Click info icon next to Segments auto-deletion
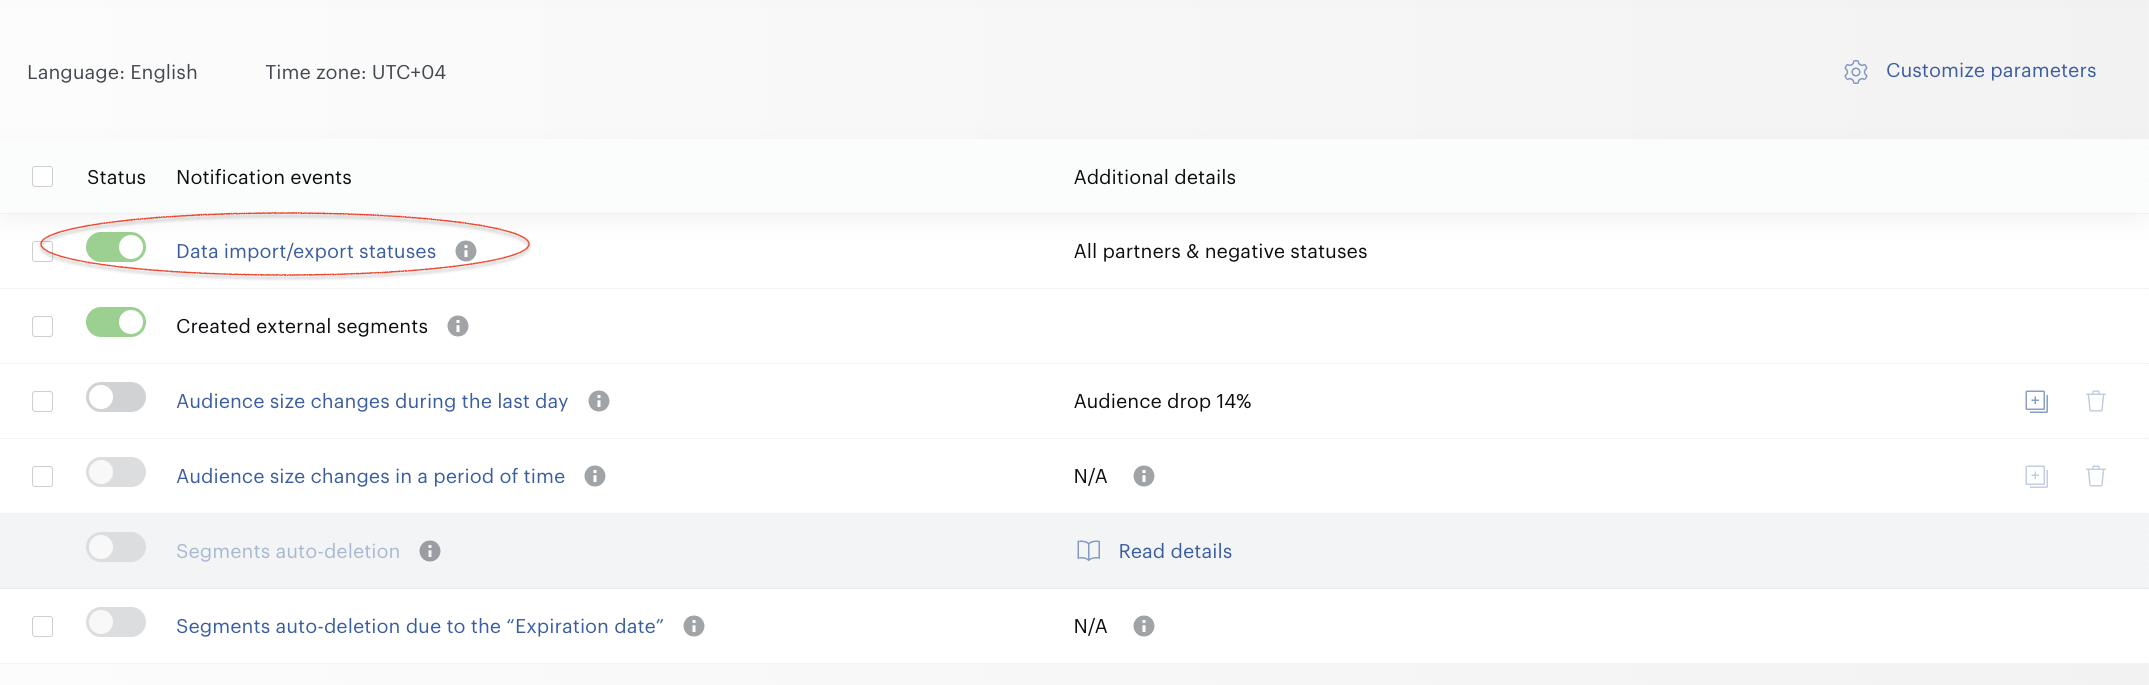This screenshot has height=685, width=2149. coord(430,551)
